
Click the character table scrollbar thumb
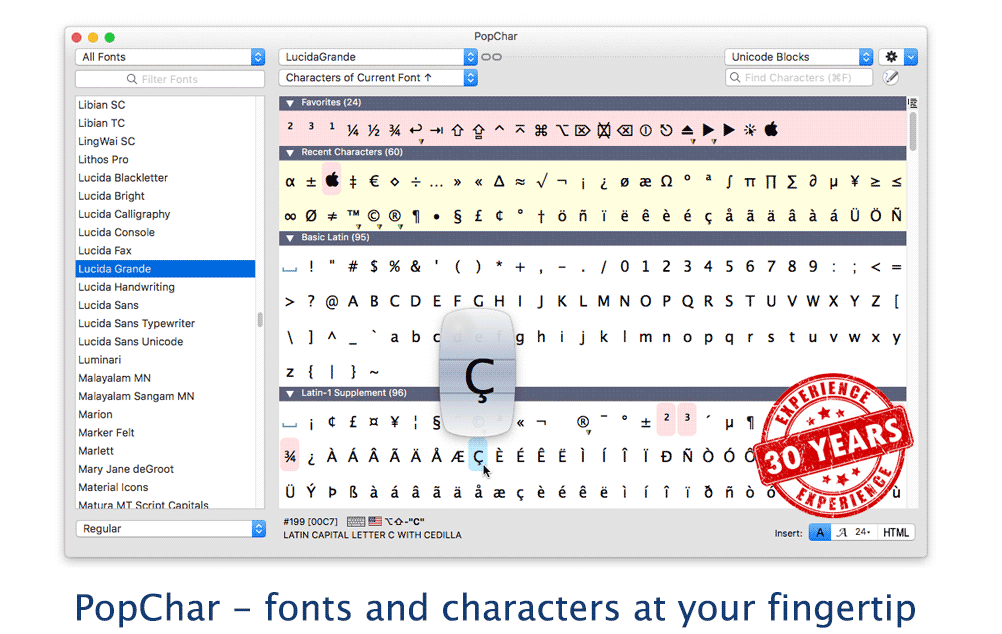point(913,131)
